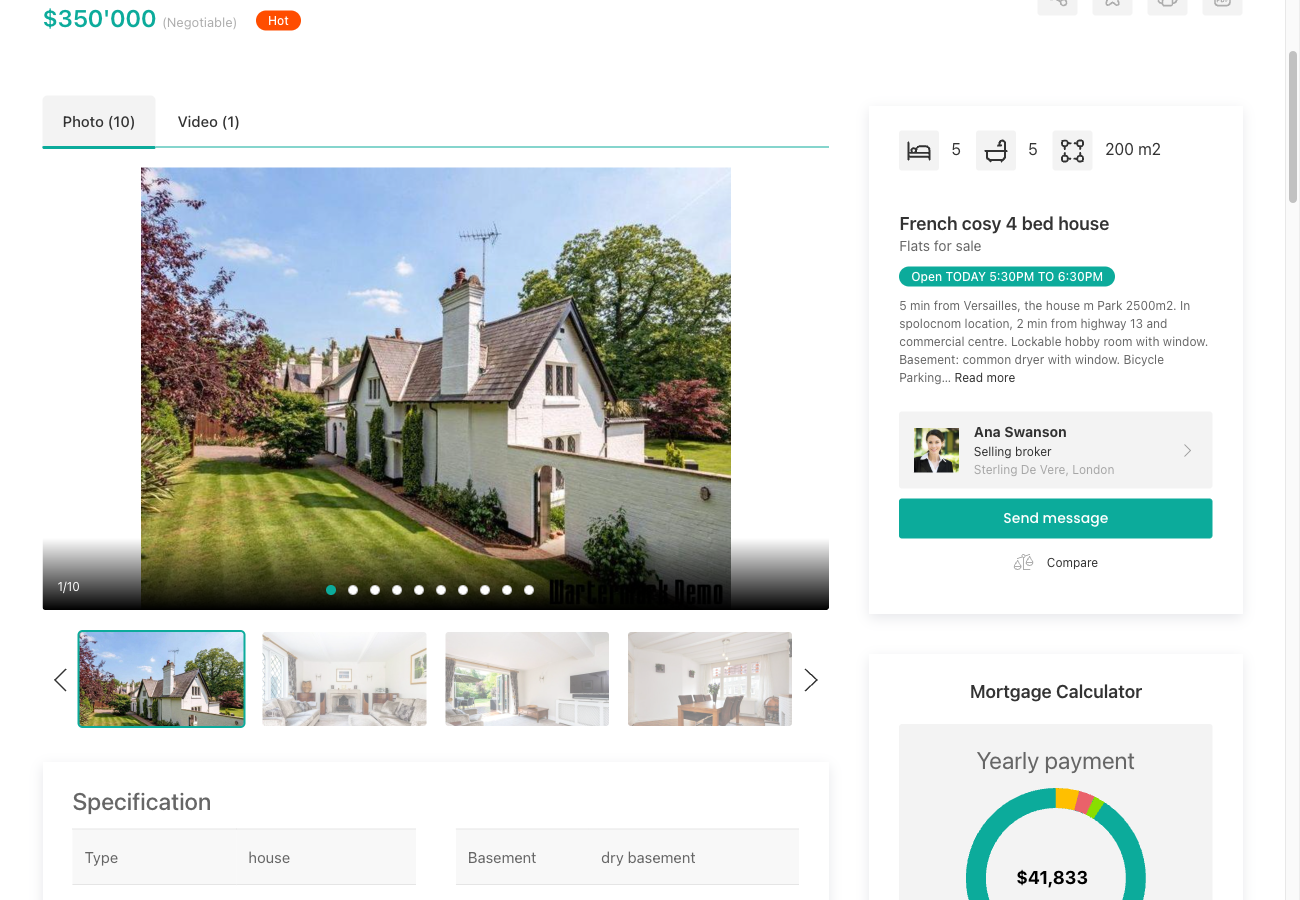
Task: Save listing using the bookmark star icon
Action: click(1112, 6)
